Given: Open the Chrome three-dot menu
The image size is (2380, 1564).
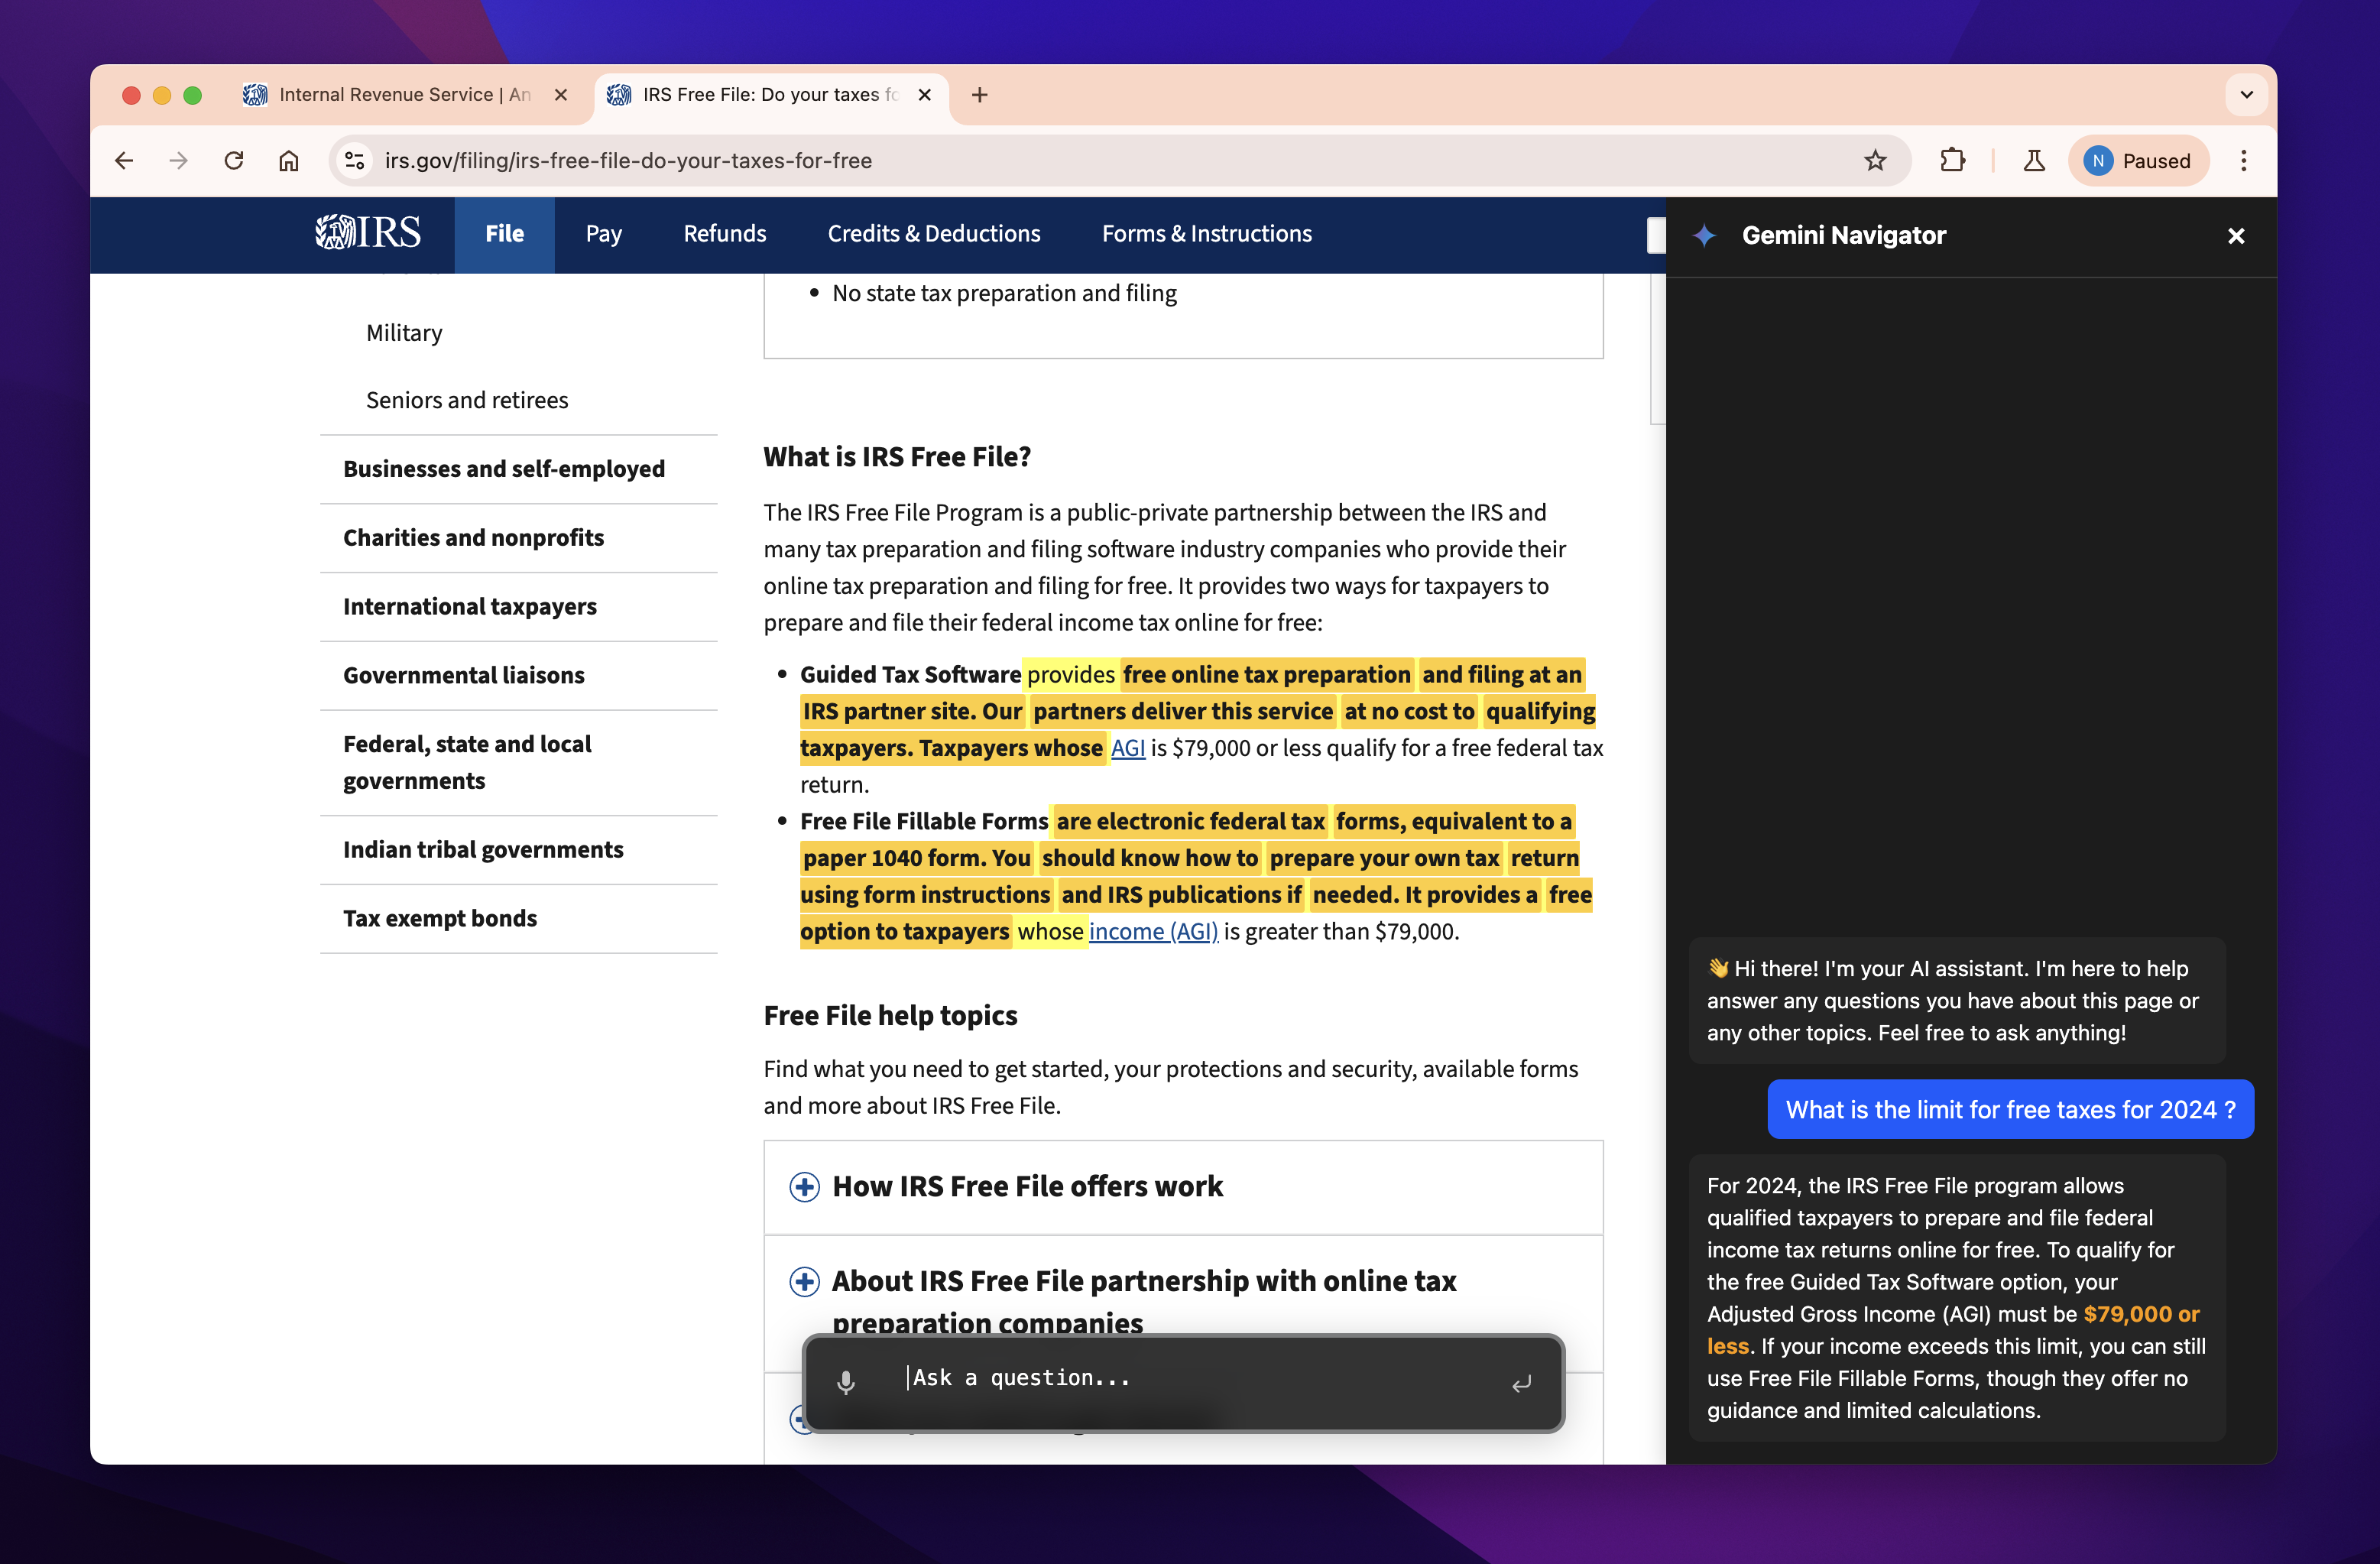Looking at the screenshot, I should 2243,161.
